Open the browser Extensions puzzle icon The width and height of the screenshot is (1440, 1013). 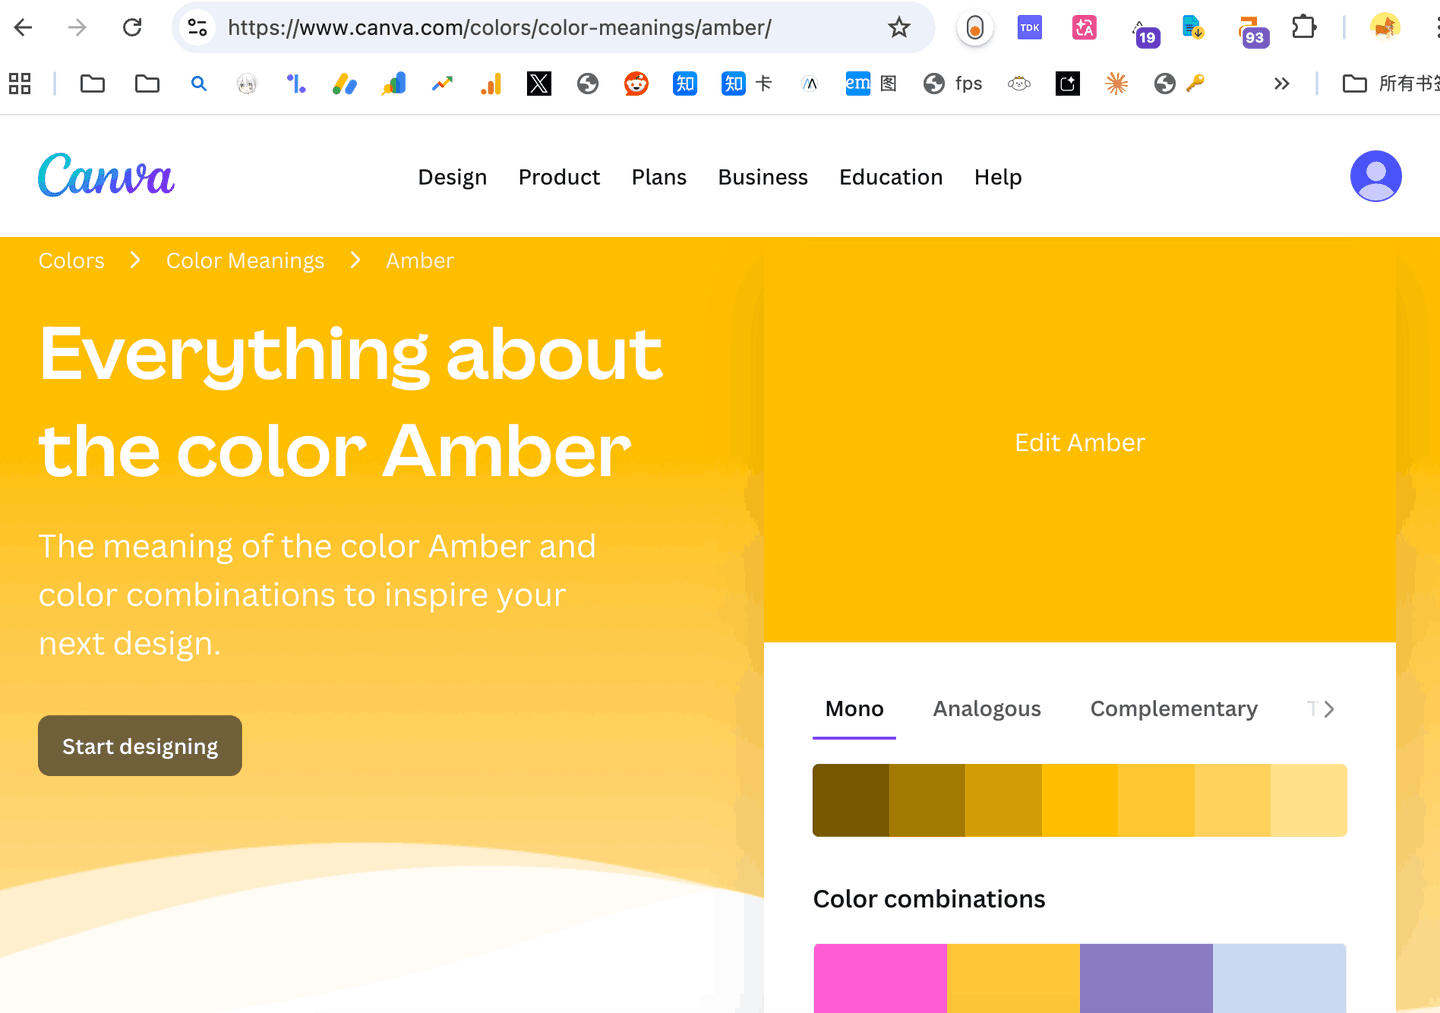[1304, 28]
